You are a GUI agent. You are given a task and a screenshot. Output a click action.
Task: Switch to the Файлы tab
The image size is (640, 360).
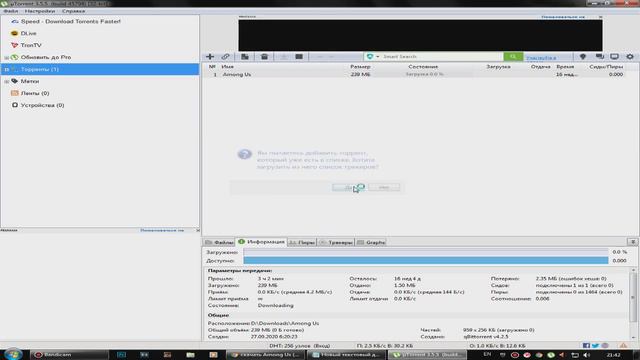(220, 242)
